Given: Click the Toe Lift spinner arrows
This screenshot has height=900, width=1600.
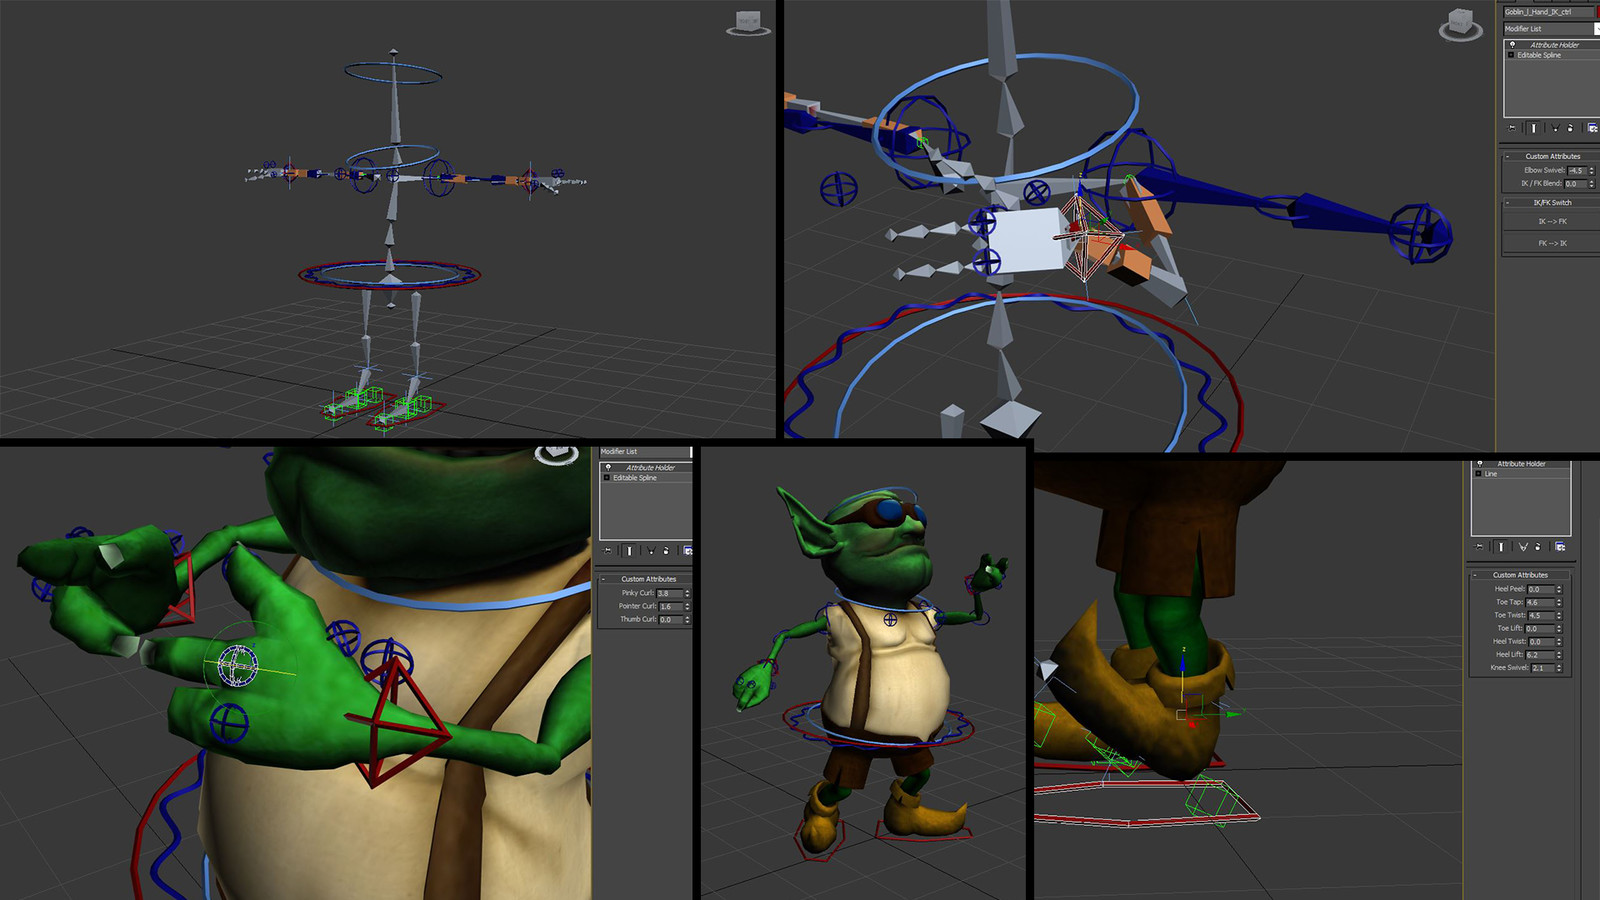Looking at the screenshot, I should (x=1559, y=629).
